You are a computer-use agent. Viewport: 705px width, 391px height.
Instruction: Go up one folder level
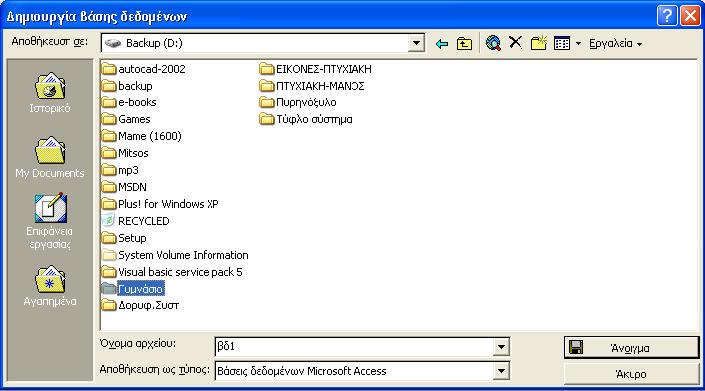click(x=464, y=44)
